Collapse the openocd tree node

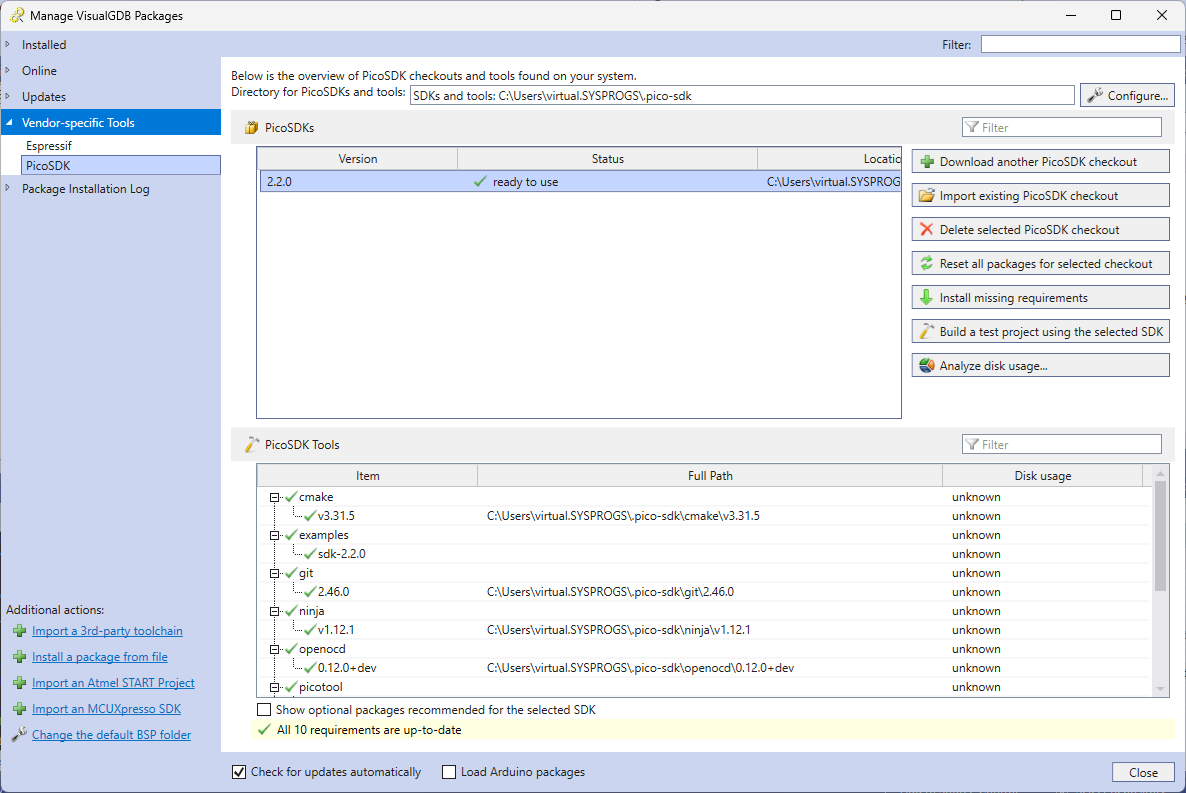click(275, 649)
